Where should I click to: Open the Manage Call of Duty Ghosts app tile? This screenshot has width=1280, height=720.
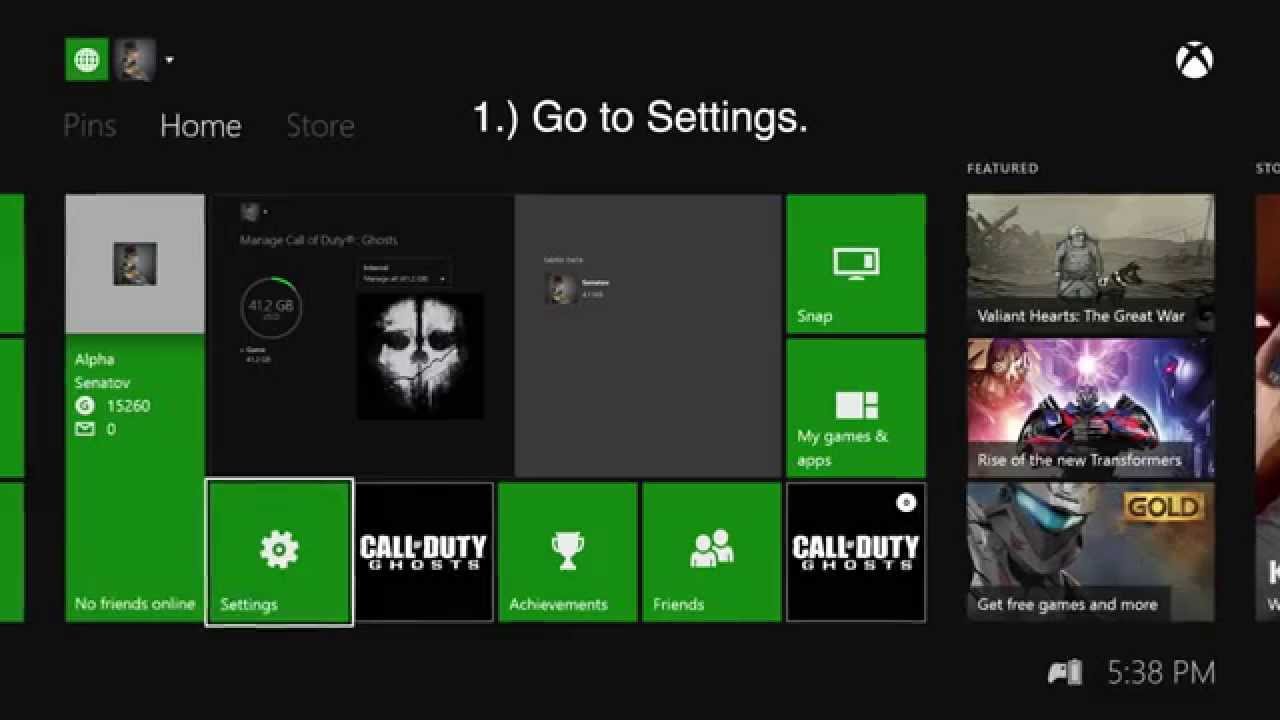pos(495,336)
